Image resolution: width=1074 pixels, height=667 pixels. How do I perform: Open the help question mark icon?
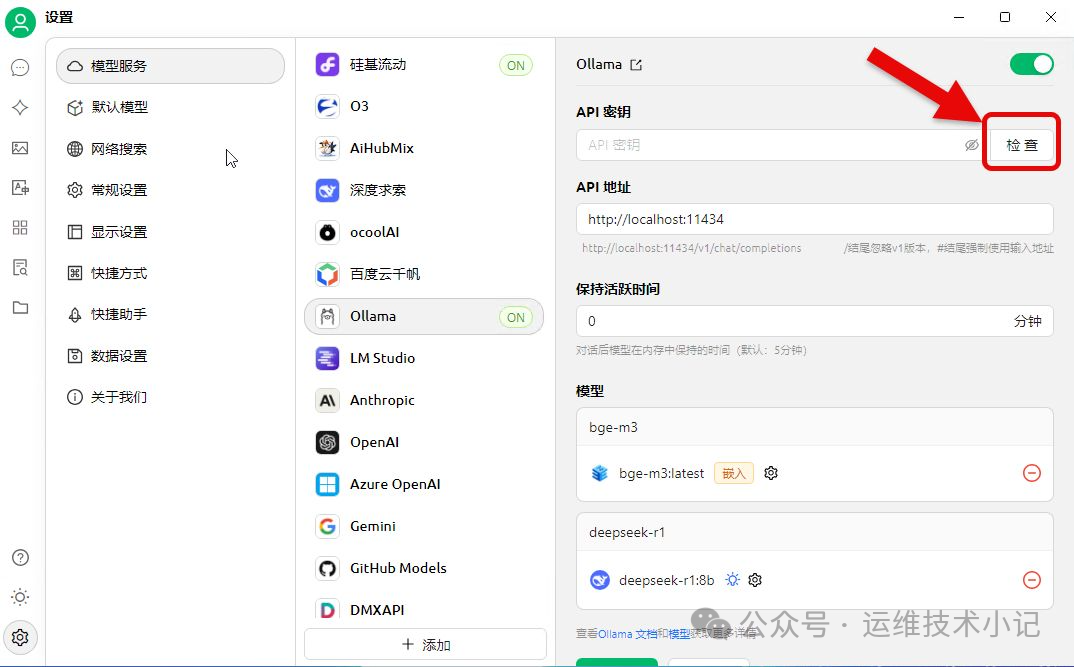tap(21, 557)
